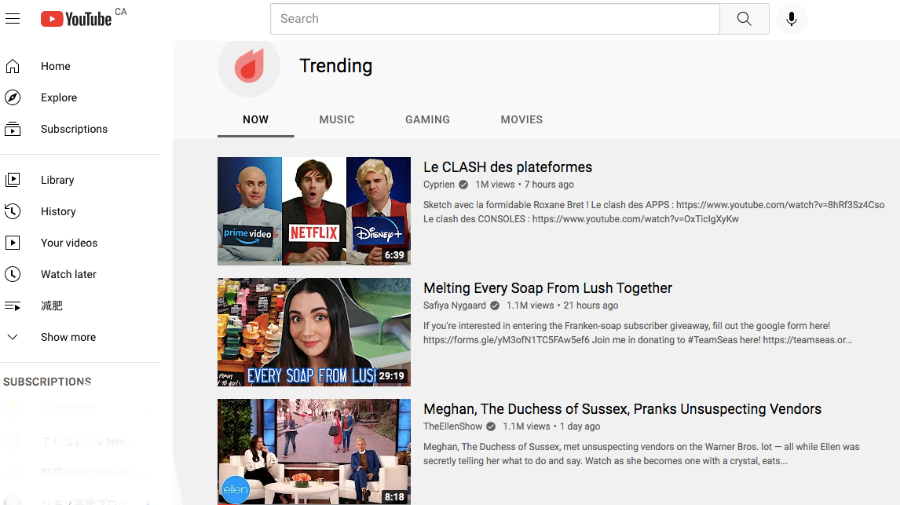Image resolution: width=900 pixels, height=505 pixels.
Task: Click the SUBSCRIPTIONS section heading
Action: coord(48,382)
